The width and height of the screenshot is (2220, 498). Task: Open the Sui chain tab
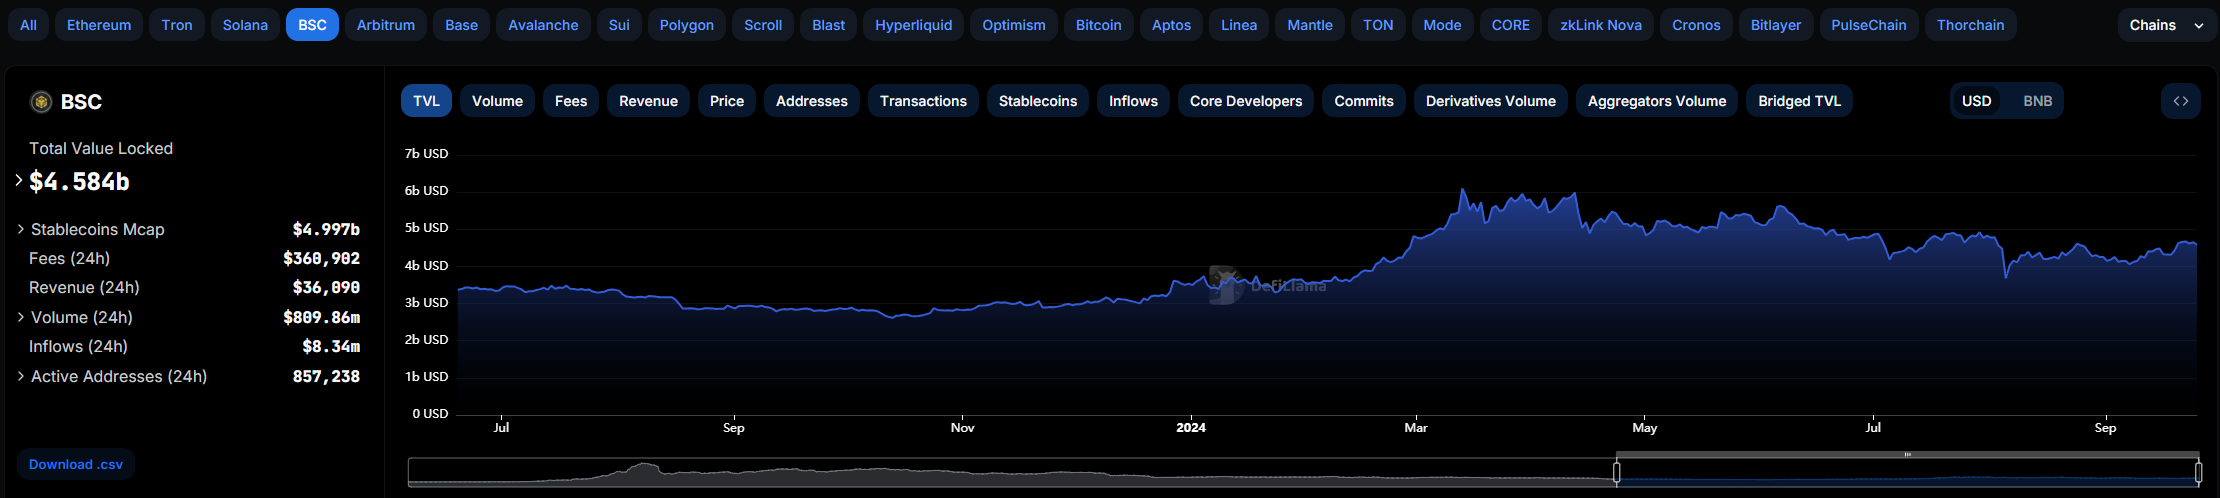point(619,25)
